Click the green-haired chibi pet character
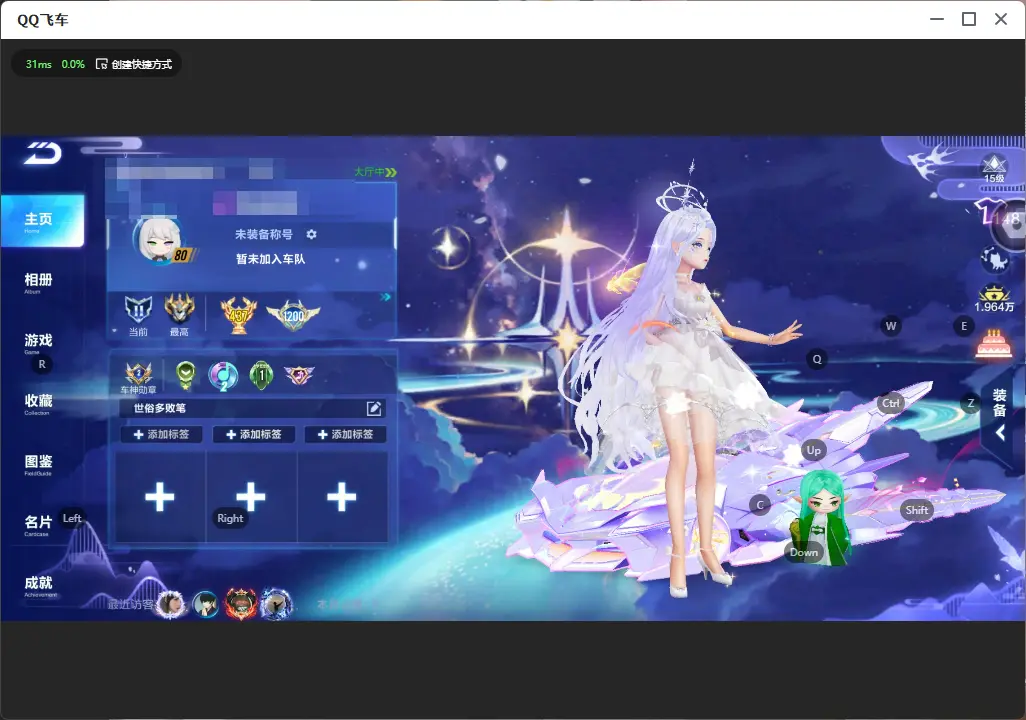1026x720 pixels. click(821, 517)
